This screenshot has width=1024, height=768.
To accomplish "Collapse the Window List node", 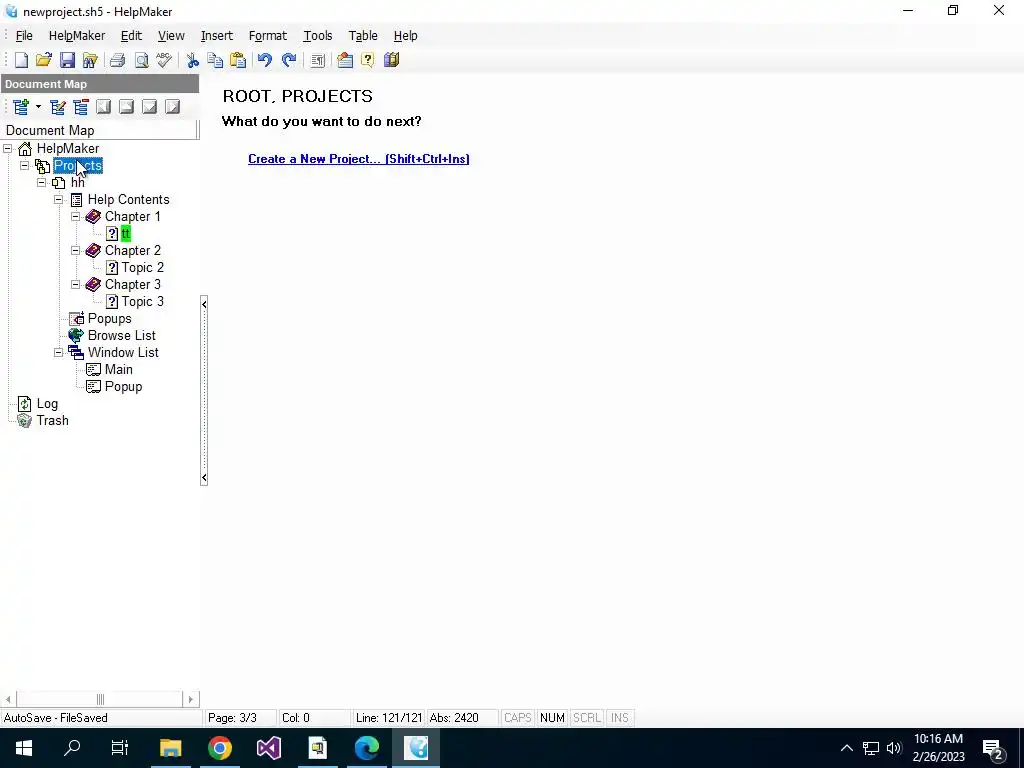I will point(59,353).
